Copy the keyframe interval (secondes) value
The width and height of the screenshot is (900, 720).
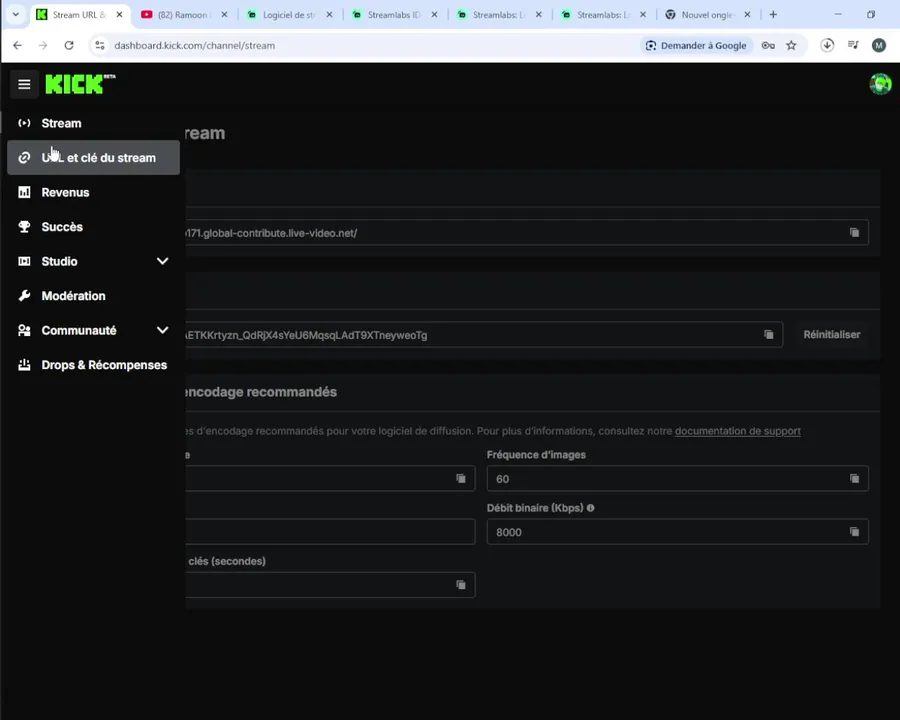461,584
